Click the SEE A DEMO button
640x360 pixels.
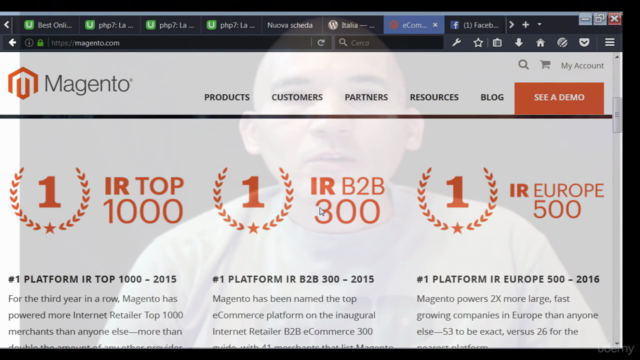point(559,98)
